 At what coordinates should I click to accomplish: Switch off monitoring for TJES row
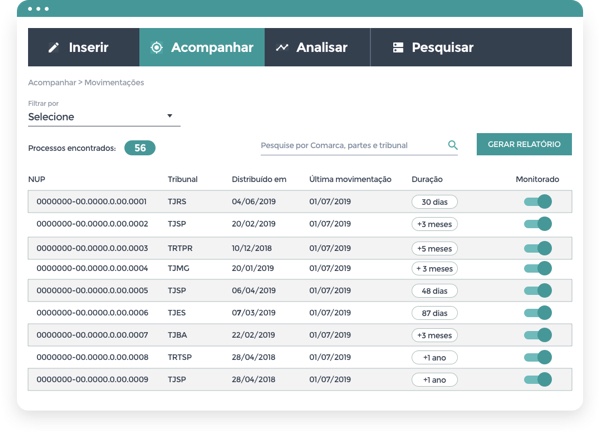[x=538, y=313]
